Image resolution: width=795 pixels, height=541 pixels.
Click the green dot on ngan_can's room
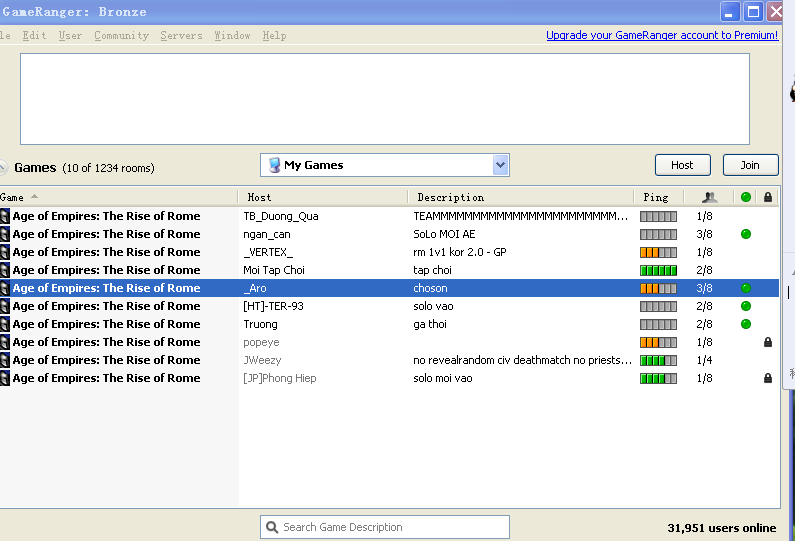(x=745, y=234)
